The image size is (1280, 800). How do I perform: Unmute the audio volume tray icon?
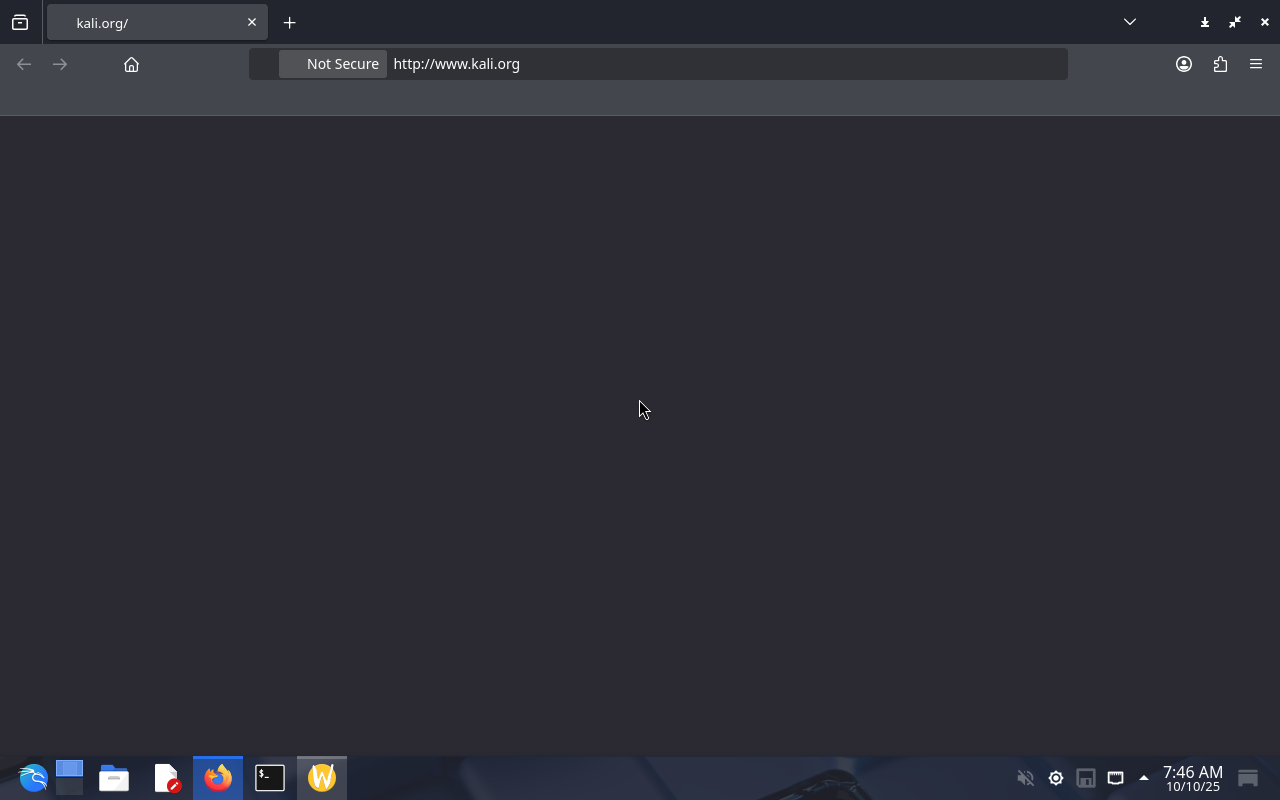tap(1025, 778)
